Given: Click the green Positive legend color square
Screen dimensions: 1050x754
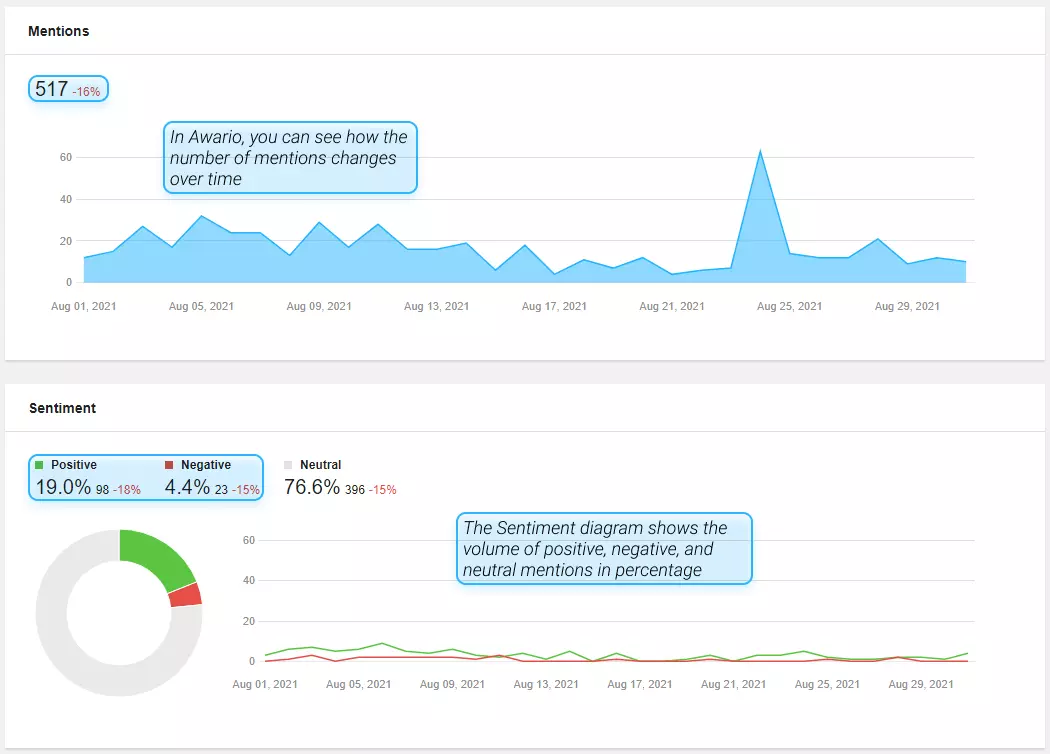Looking at the screenshot, I should point(39,465).
